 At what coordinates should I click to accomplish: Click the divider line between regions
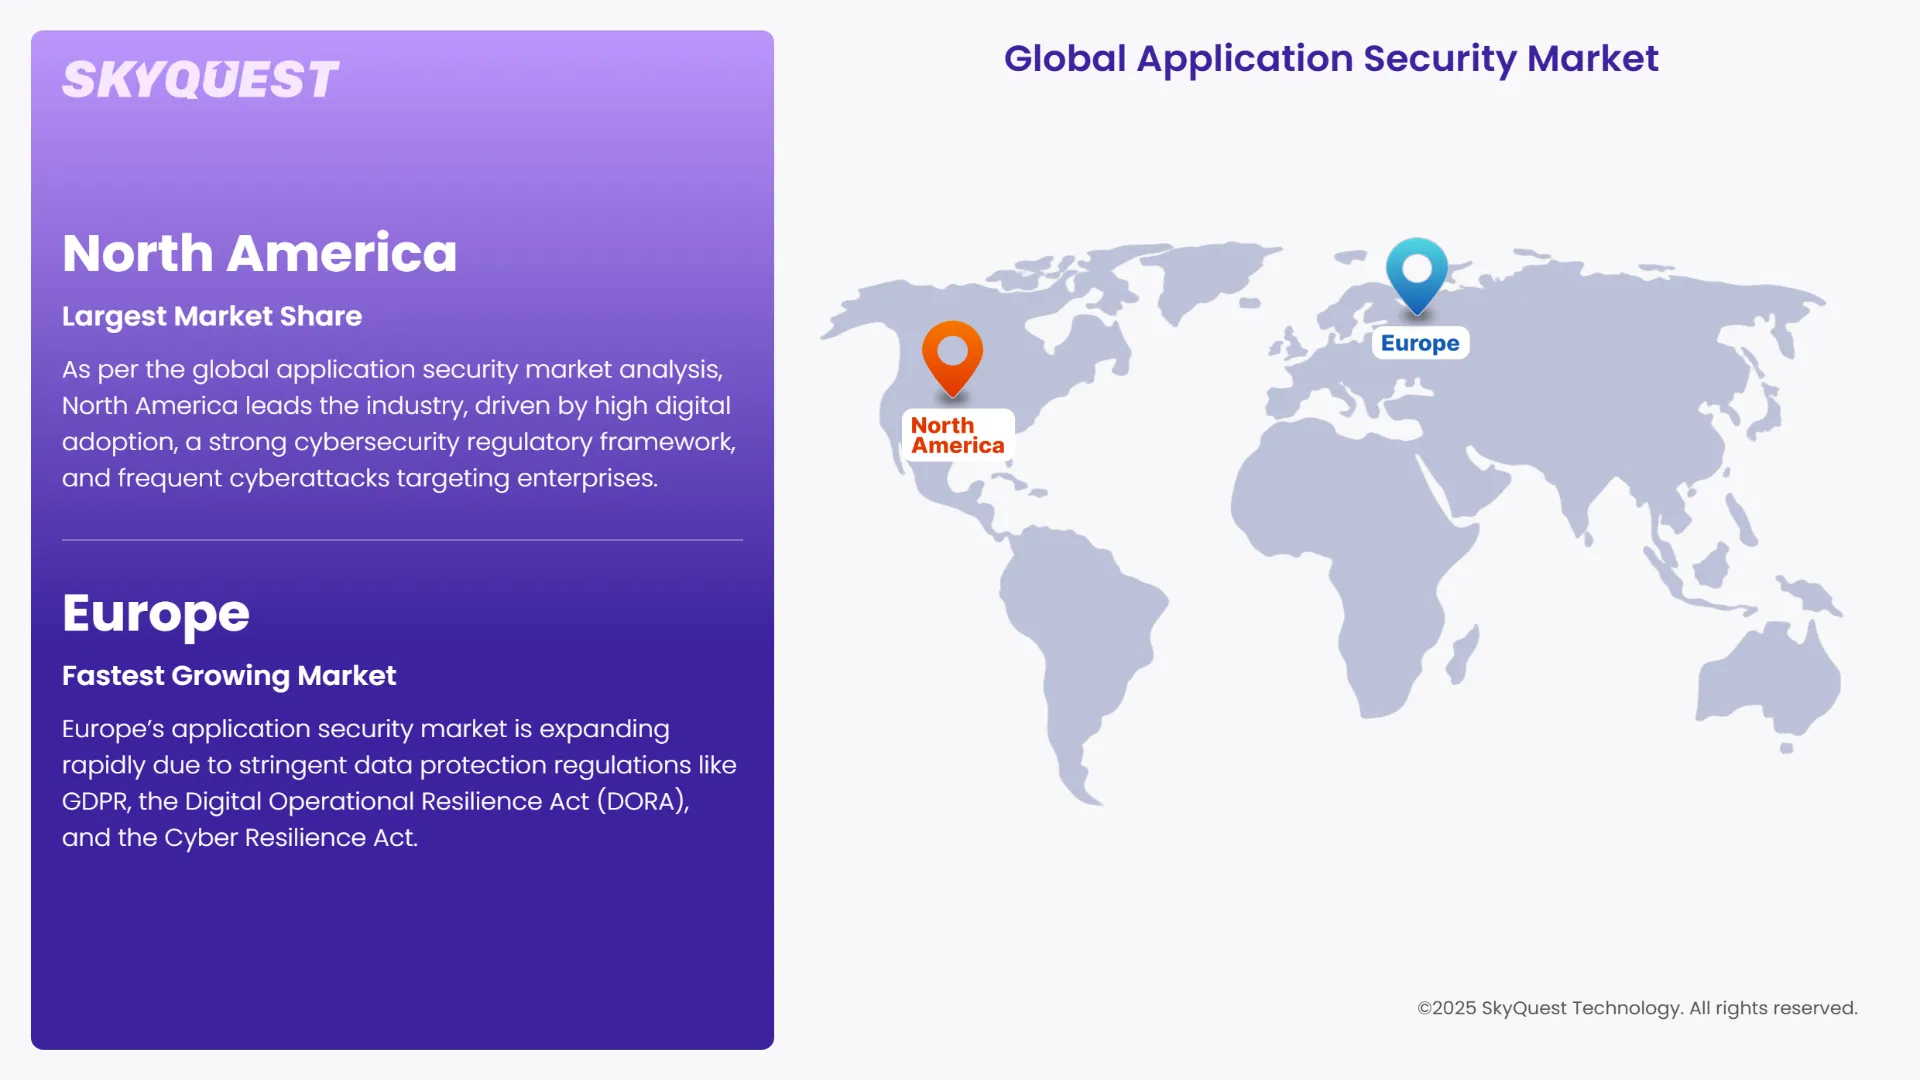402,540
